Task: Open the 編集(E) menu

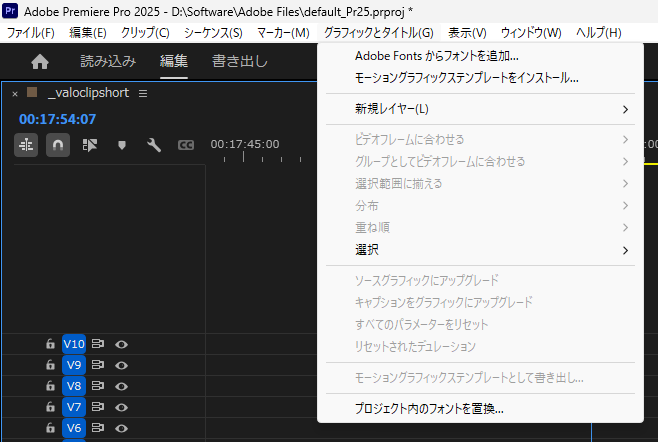Action: (x=88, y=33)
